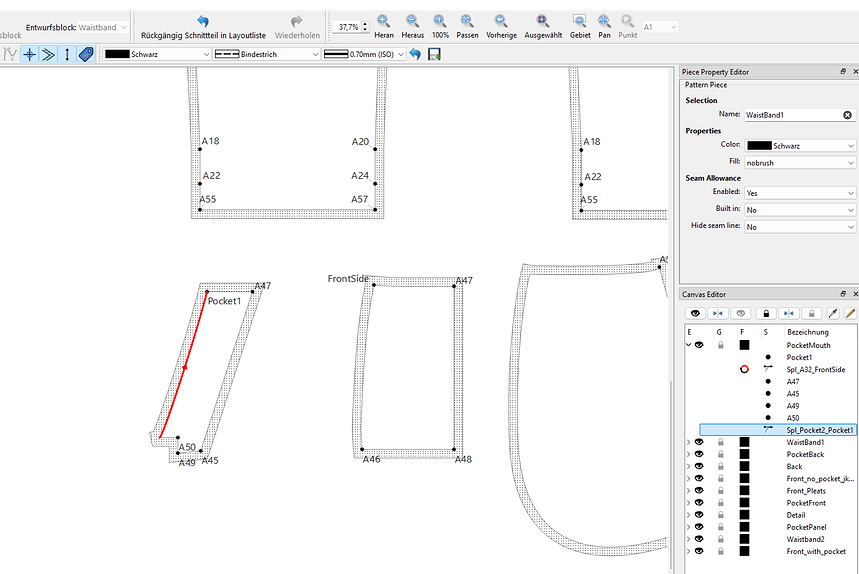859x574 pixels.
Task: Activate the Pan tool icon
Action: pos(604,21)
